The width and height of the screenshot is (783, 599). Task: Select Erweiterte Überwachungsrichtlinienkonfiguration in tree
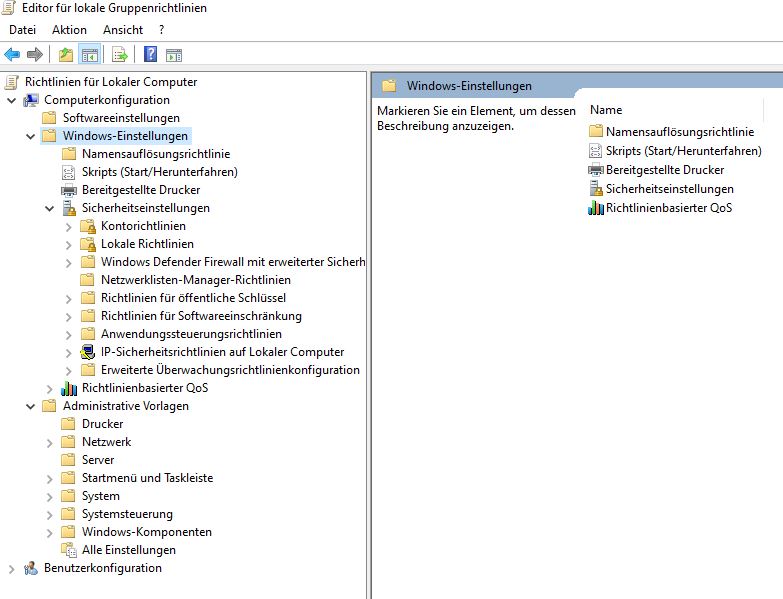230,370
